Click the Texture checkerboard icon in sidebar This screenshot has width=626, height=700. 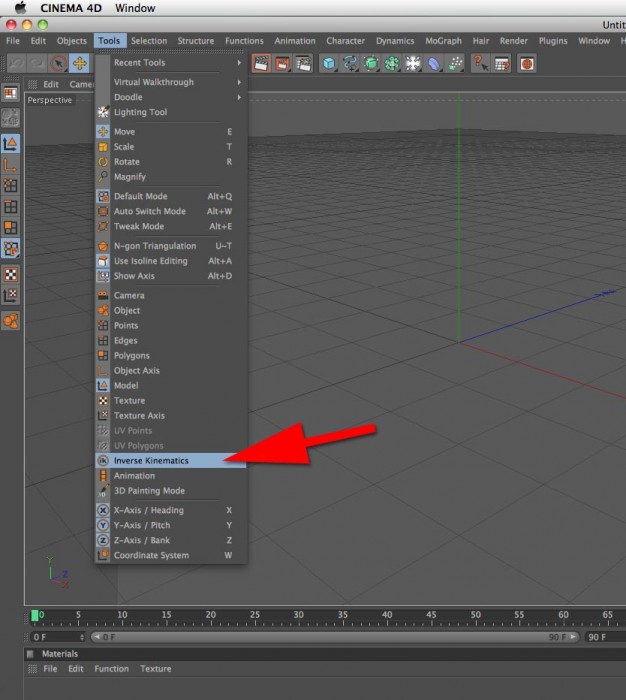(x=10, y=274)
